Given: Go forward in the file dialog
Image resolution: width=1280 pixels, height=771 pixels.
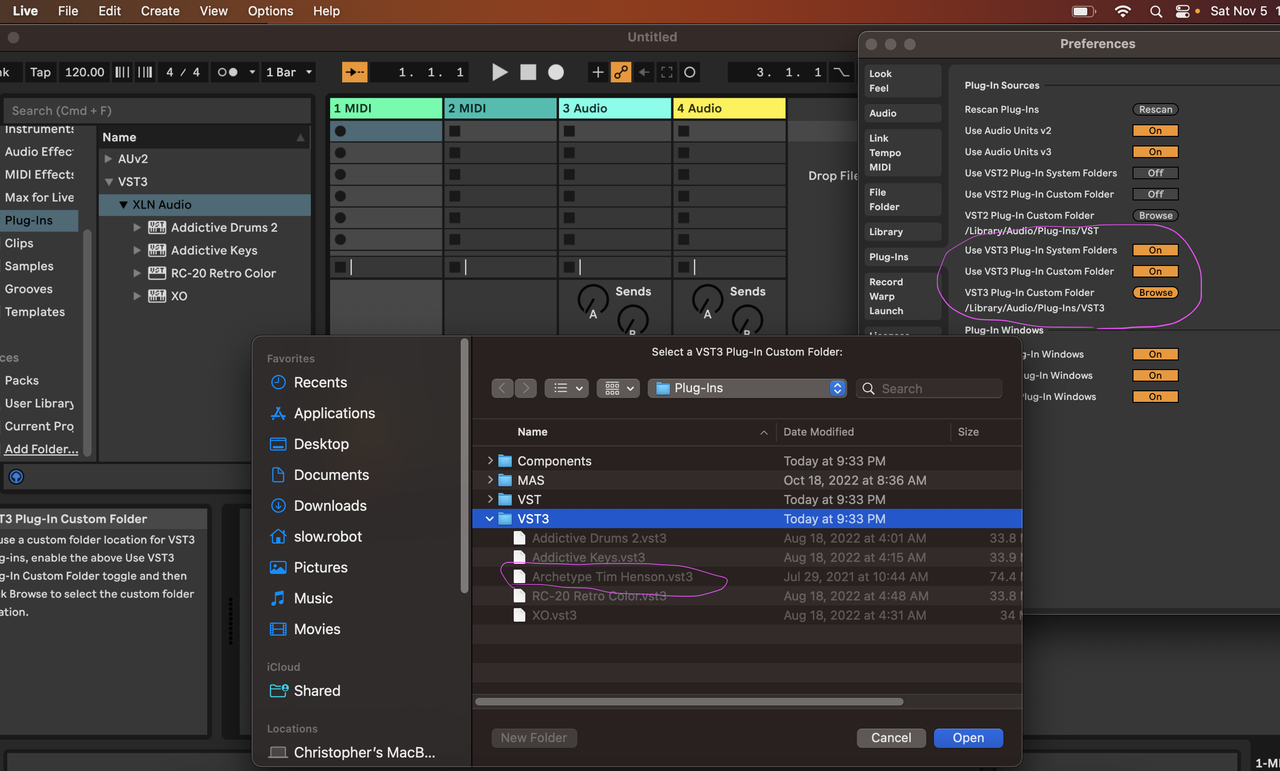Looking at the screenshot, I should click(526, 388).
